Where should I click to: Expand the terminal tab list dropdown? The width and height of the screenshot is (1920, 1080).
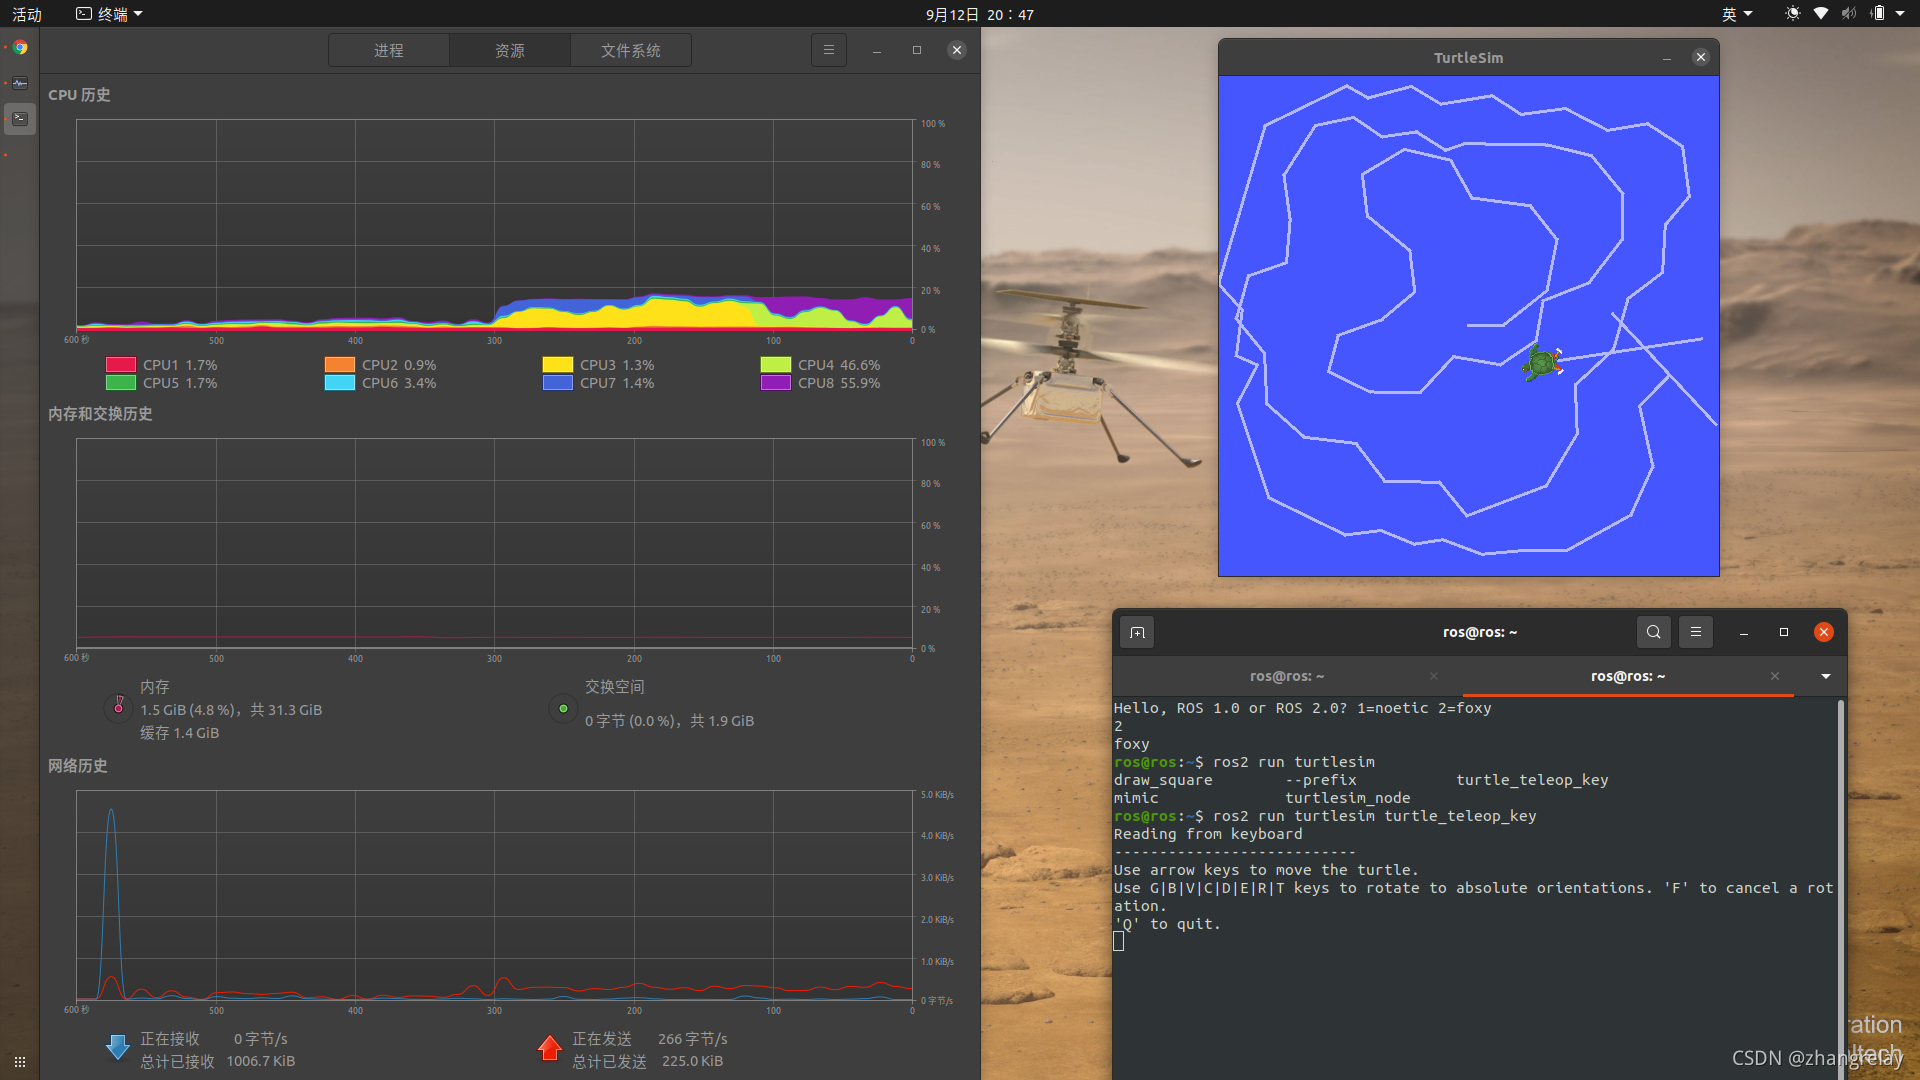[1825, 676]
